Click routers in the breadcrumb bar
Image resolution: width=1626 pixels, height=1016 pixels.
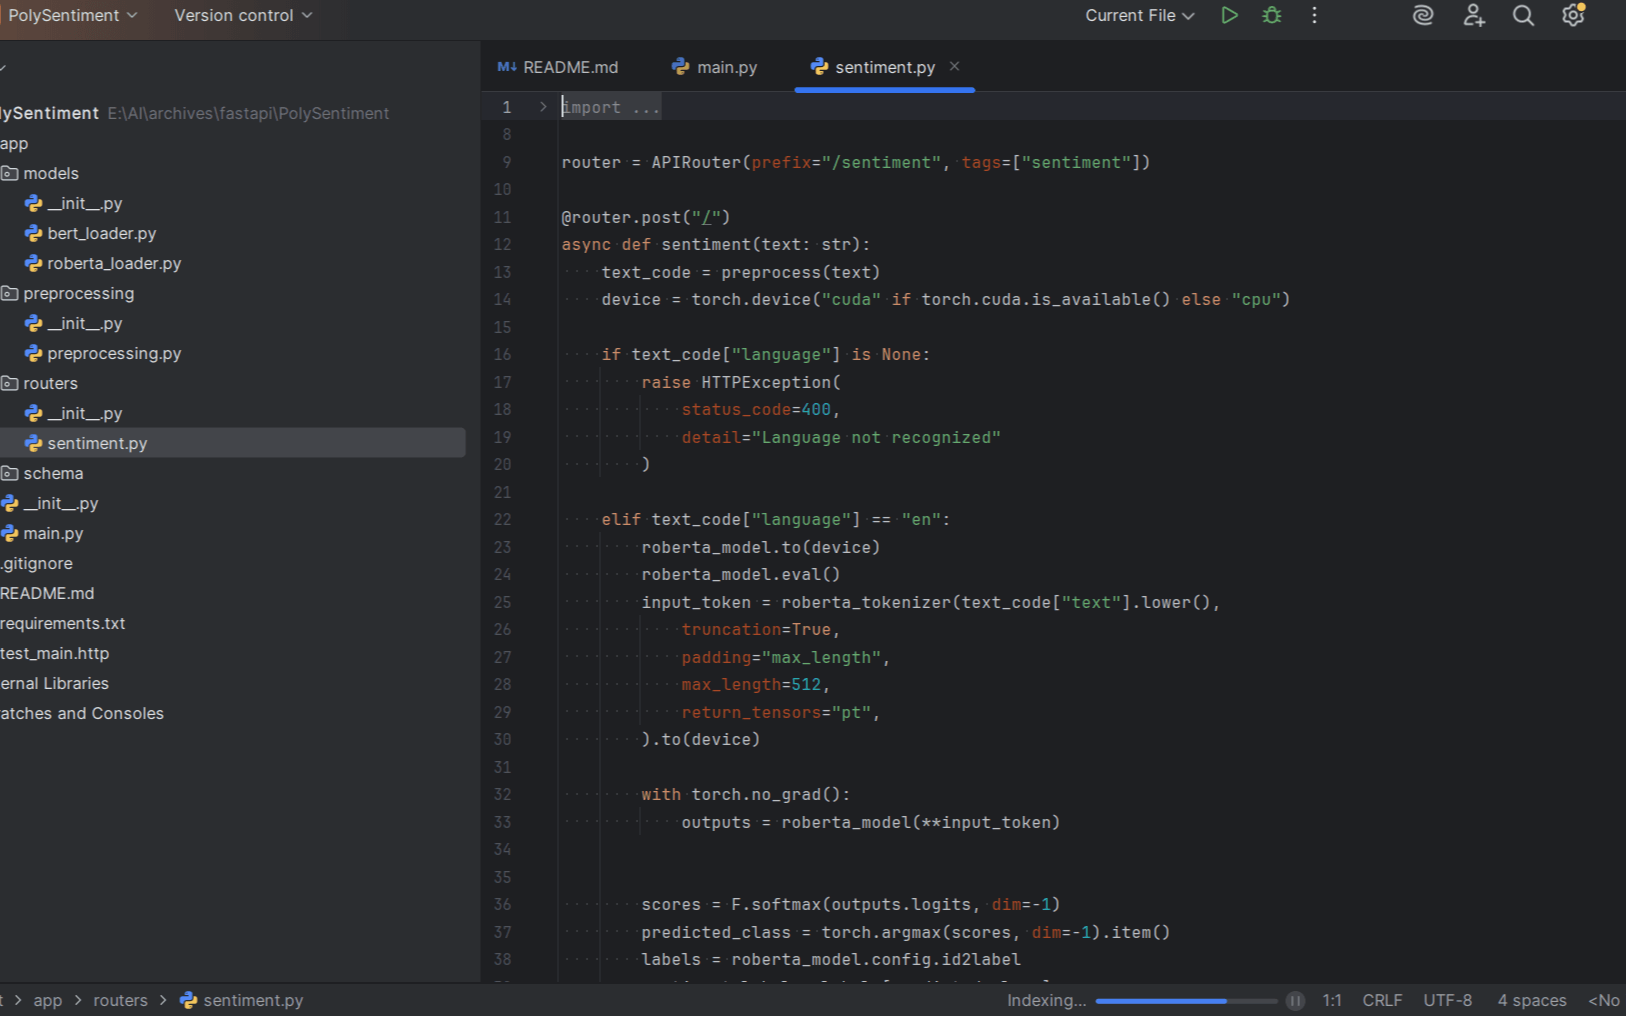120,1000
